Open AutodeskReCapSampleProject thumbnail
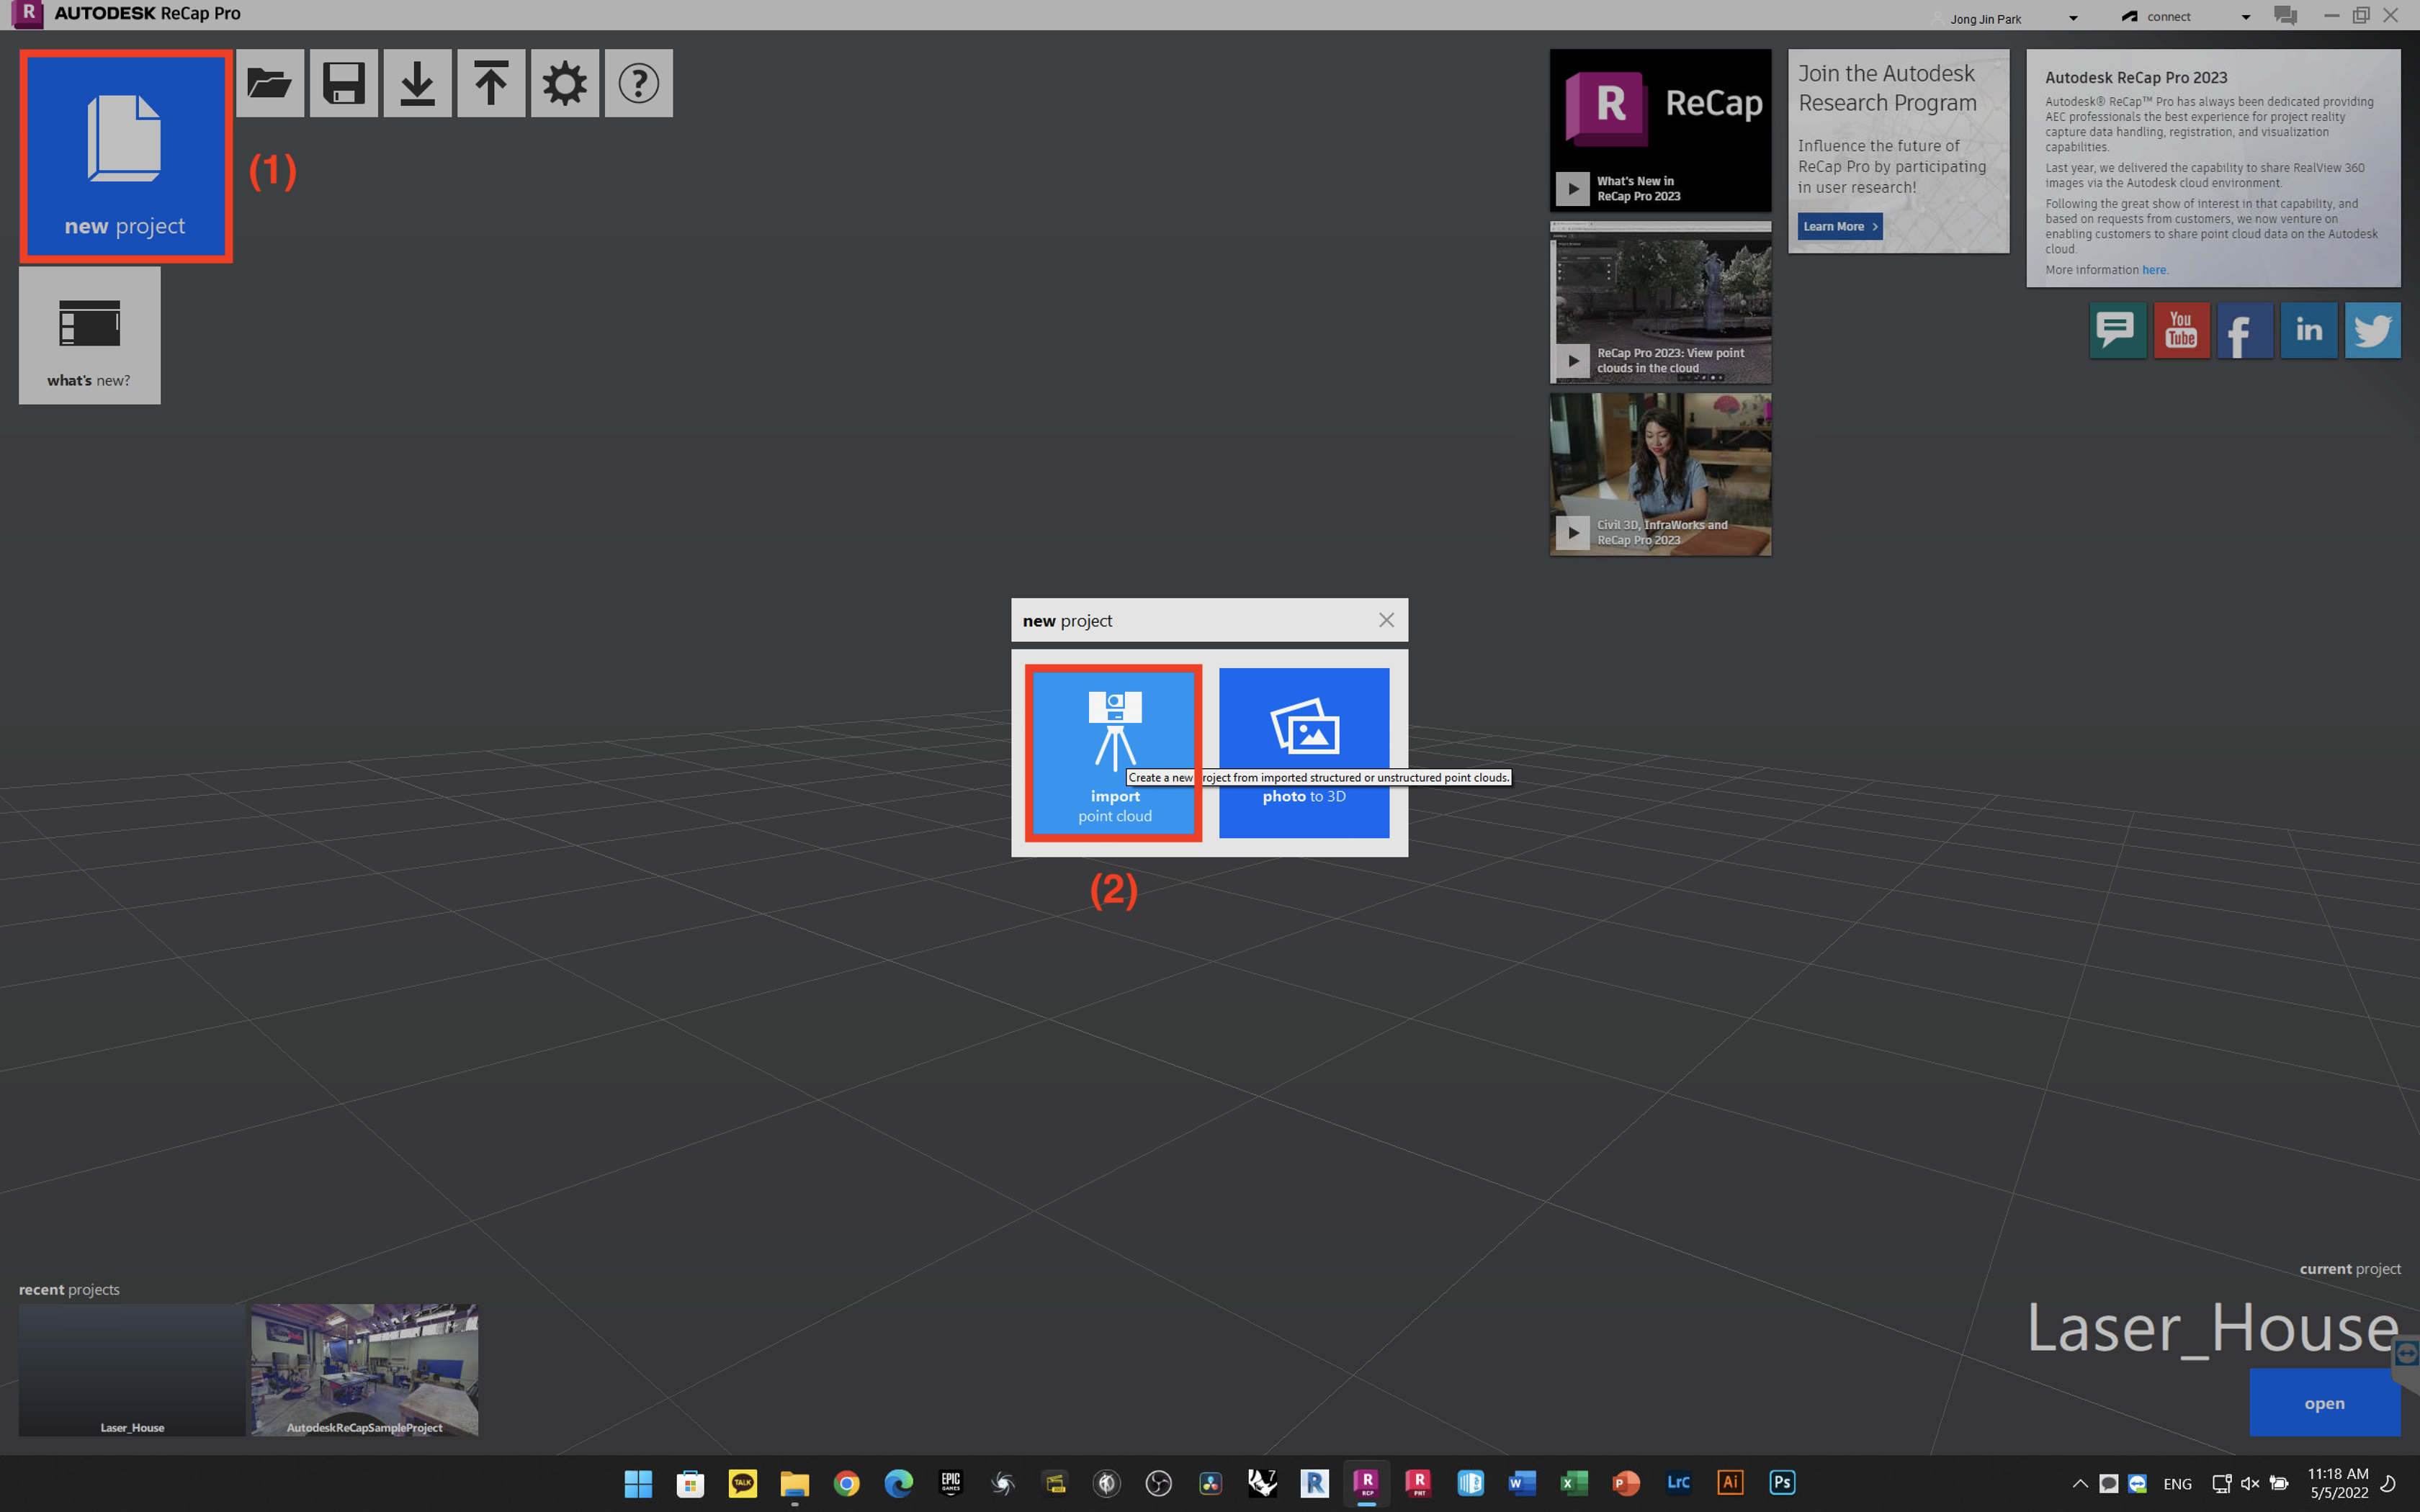Viewport: 2420px width, 1512px height. pyautogui.click(x=364, y=1369)
